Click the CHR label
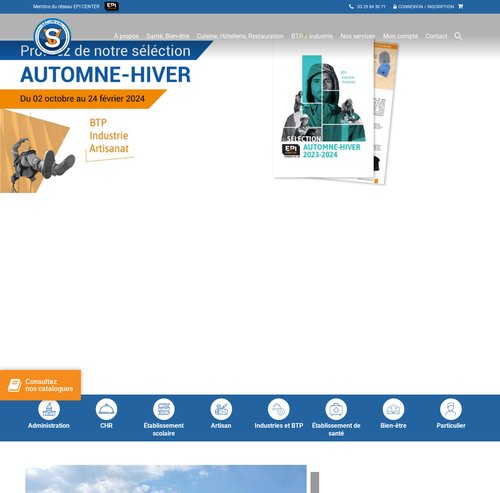 pyautogui.click(x=106, y=425)
